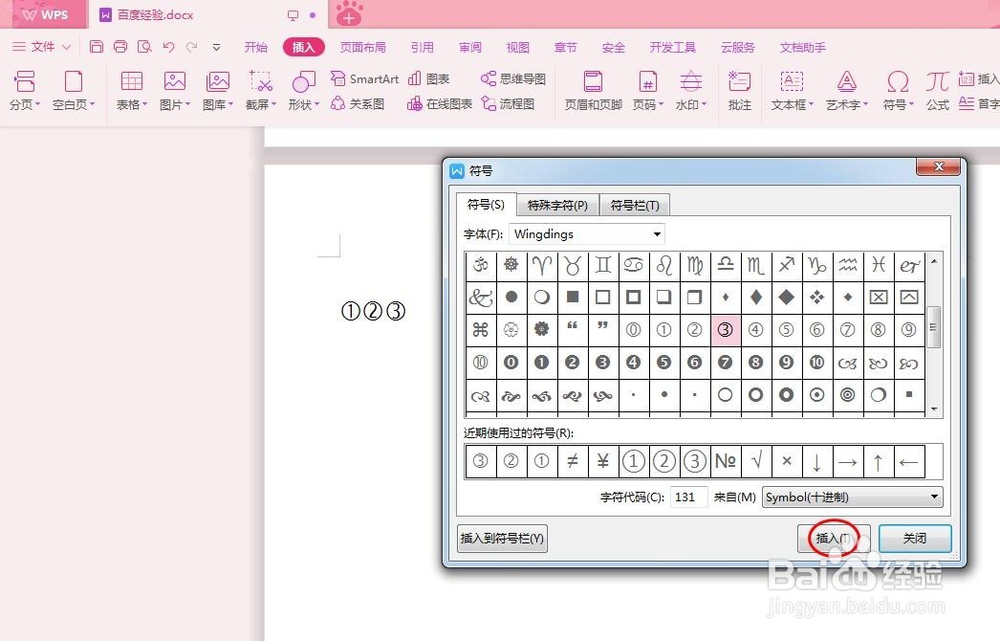Switch to the 页面布局 ribbon tab
Viewport: 1000px width, 641px height.
tap(362, 46)
